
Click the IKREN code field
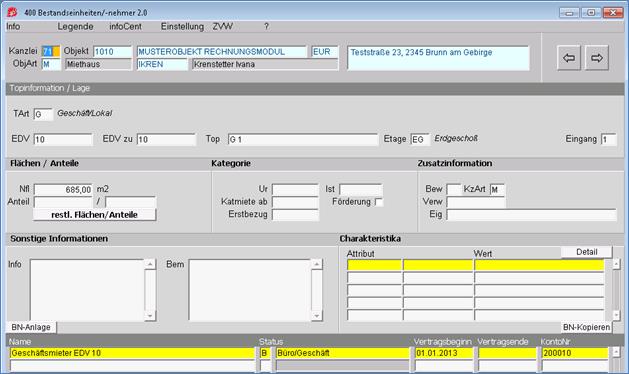coord(162,64)
